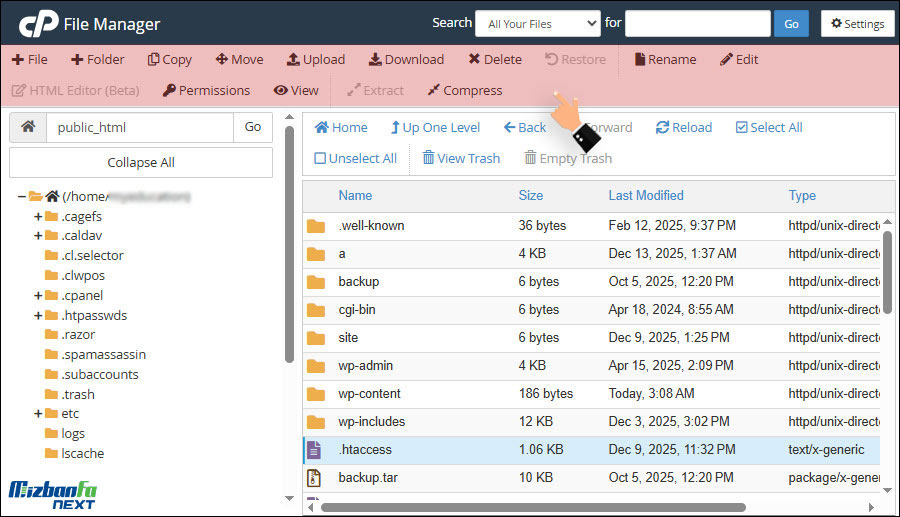Open View Trash bin icon
The width and height of the screenshot is (900, 517).
428,158
